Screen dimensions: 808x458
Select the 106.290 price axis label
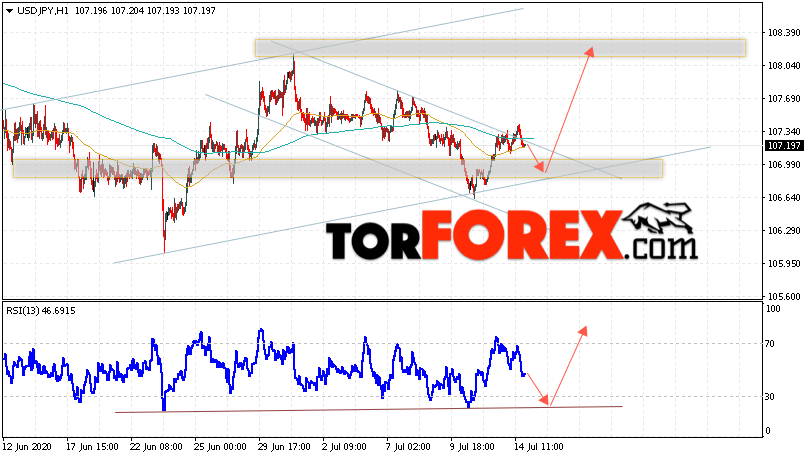point(784,230)
